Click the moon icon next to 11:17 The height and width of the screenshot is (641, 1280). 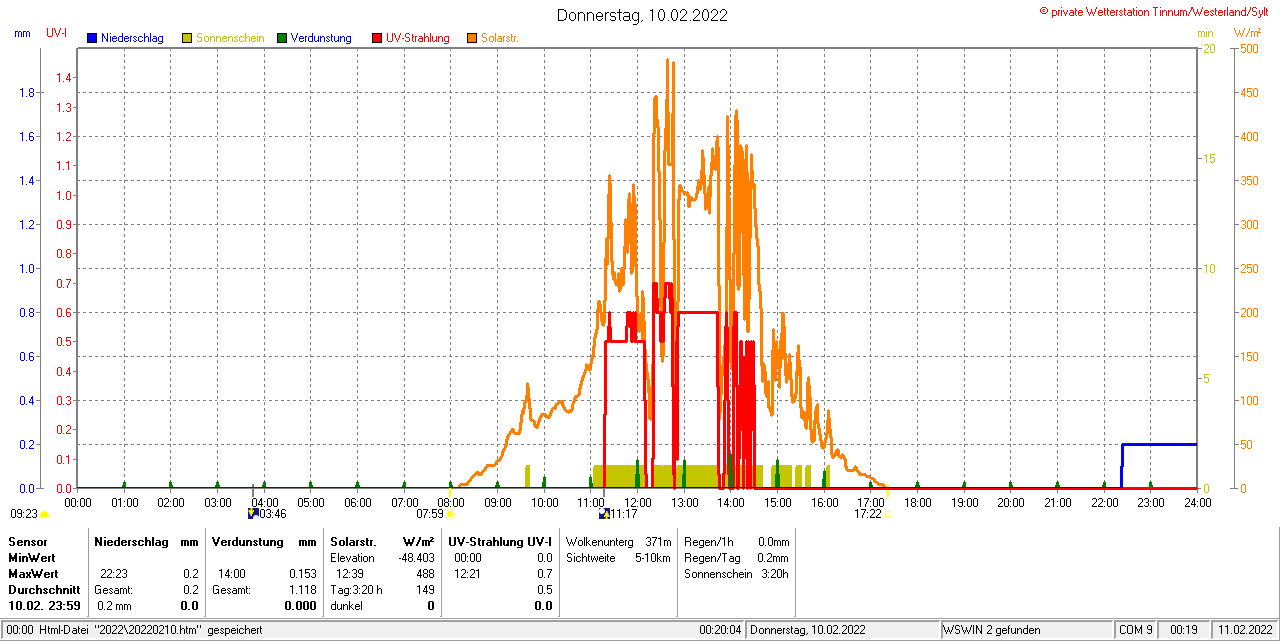coord(604,514)
